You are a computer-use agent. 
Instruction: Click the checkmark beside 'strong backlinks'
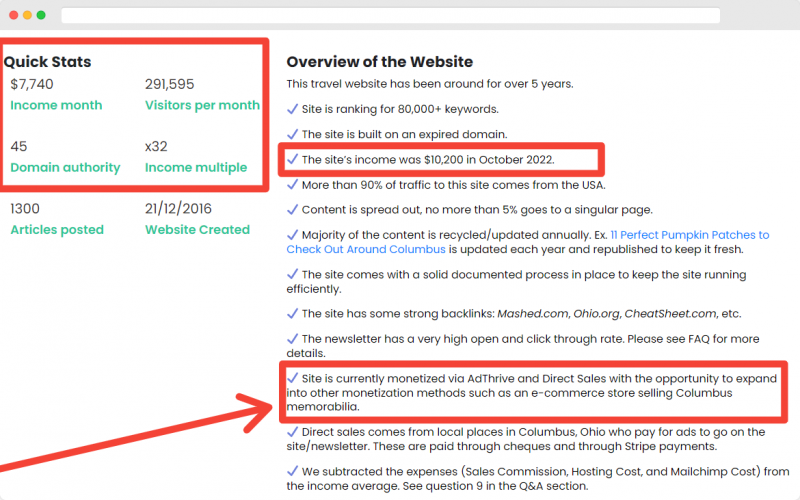(292, 313)
